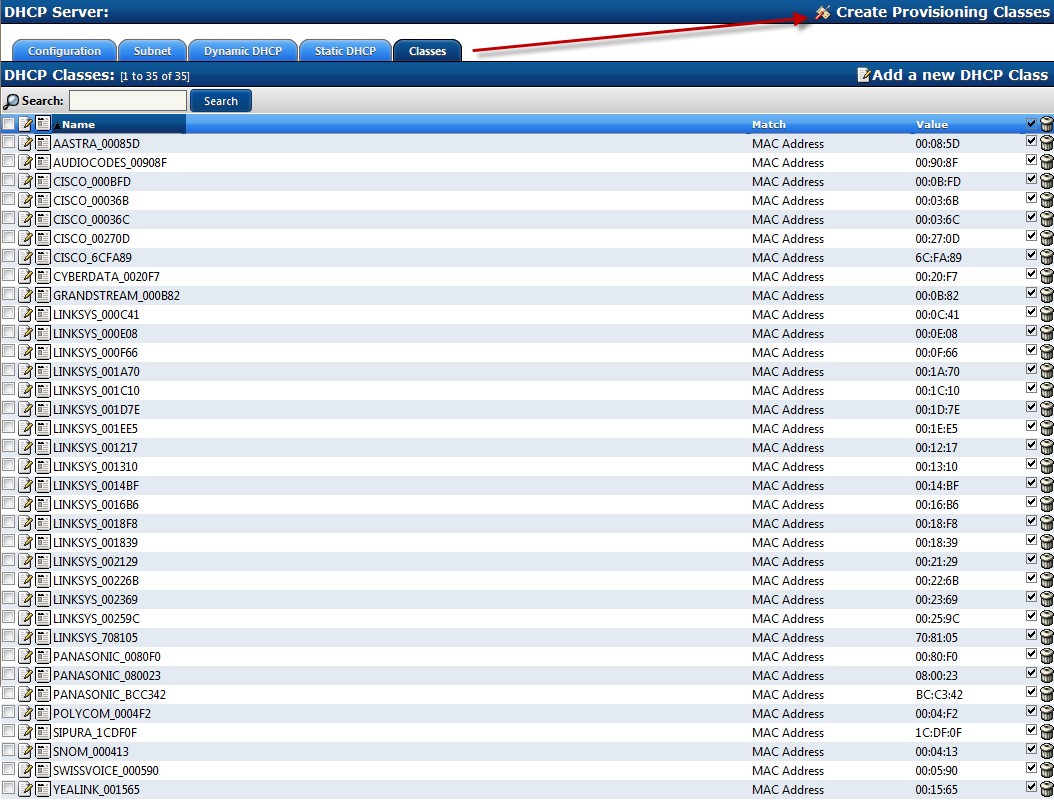The height and width of the screenshot is (810, 1054).
Task: Click Add a new DHCP Class
Action: click(x=952, y=75)
